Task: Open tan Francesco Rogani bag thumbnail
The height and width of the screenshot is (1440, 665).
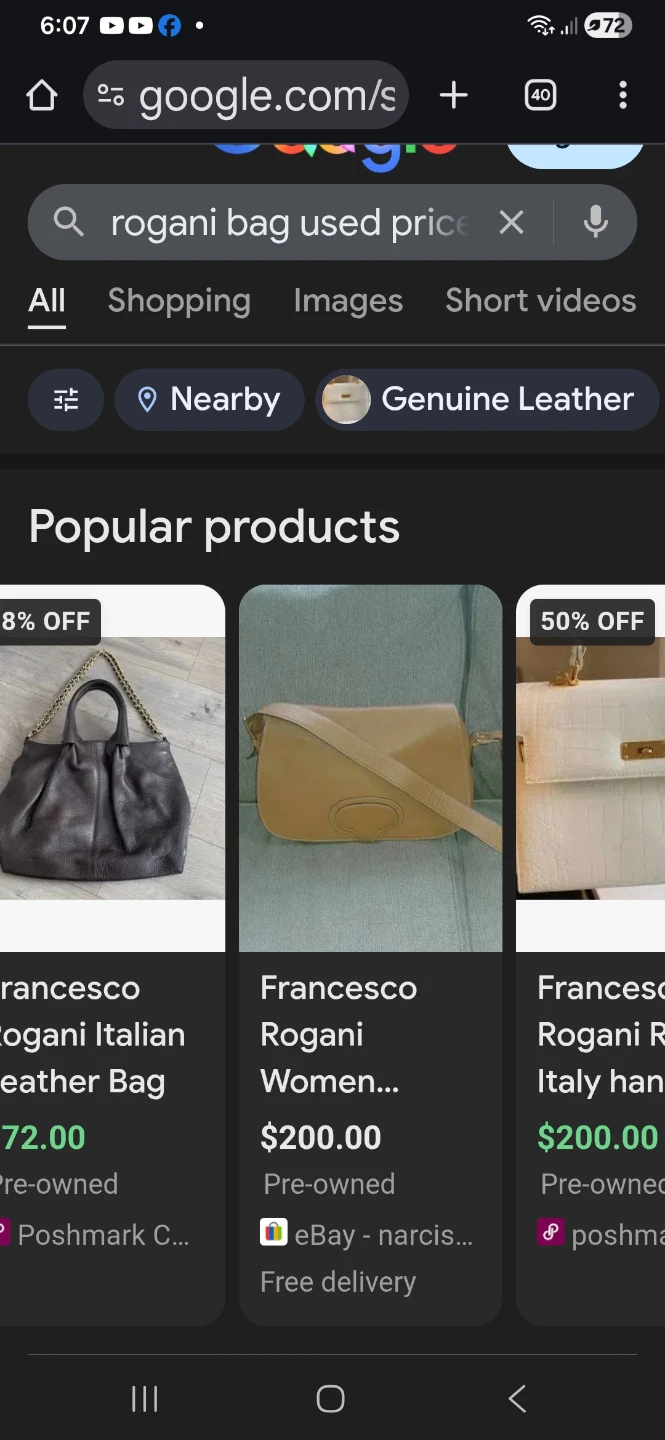Action: [370, 768]
